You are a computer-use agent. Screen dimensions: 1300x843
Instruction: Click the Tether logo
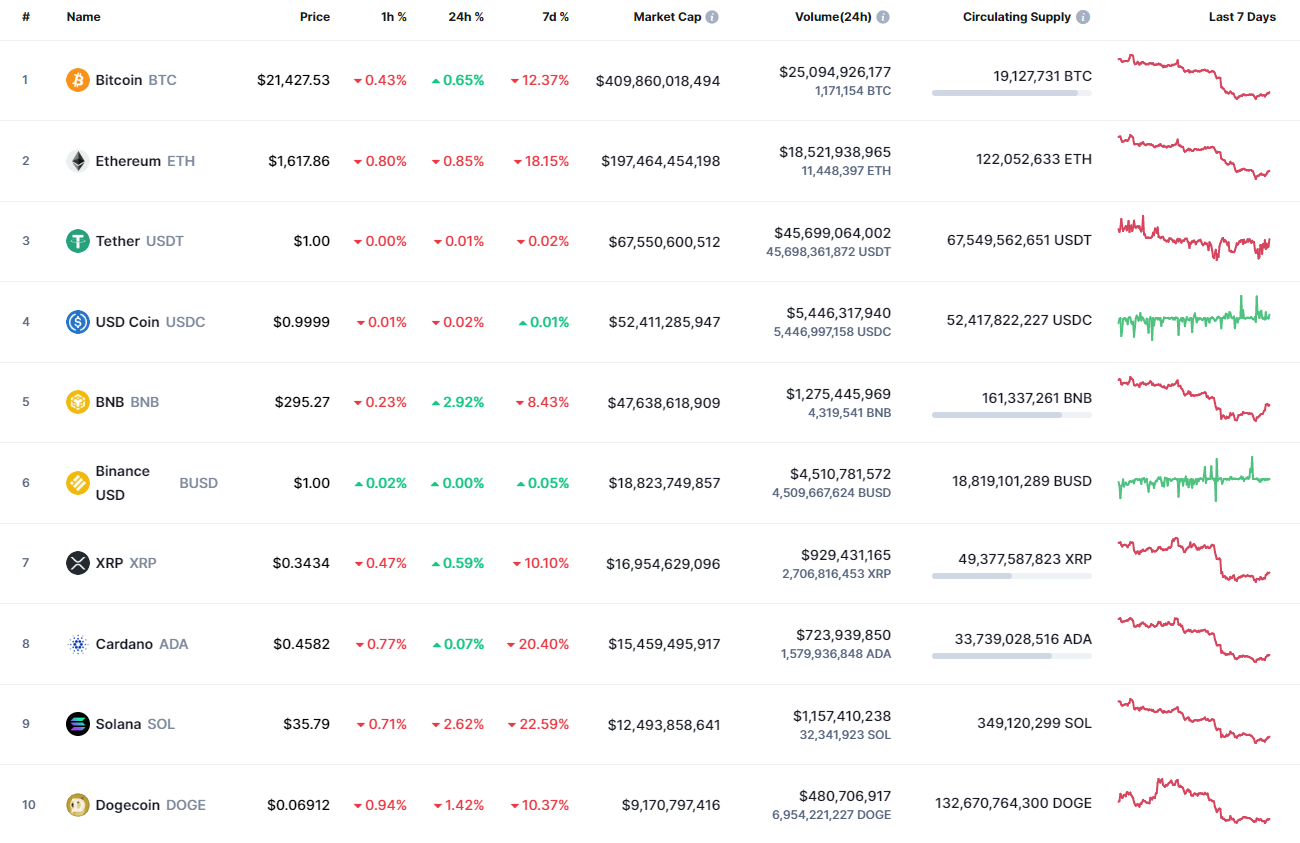77,241
